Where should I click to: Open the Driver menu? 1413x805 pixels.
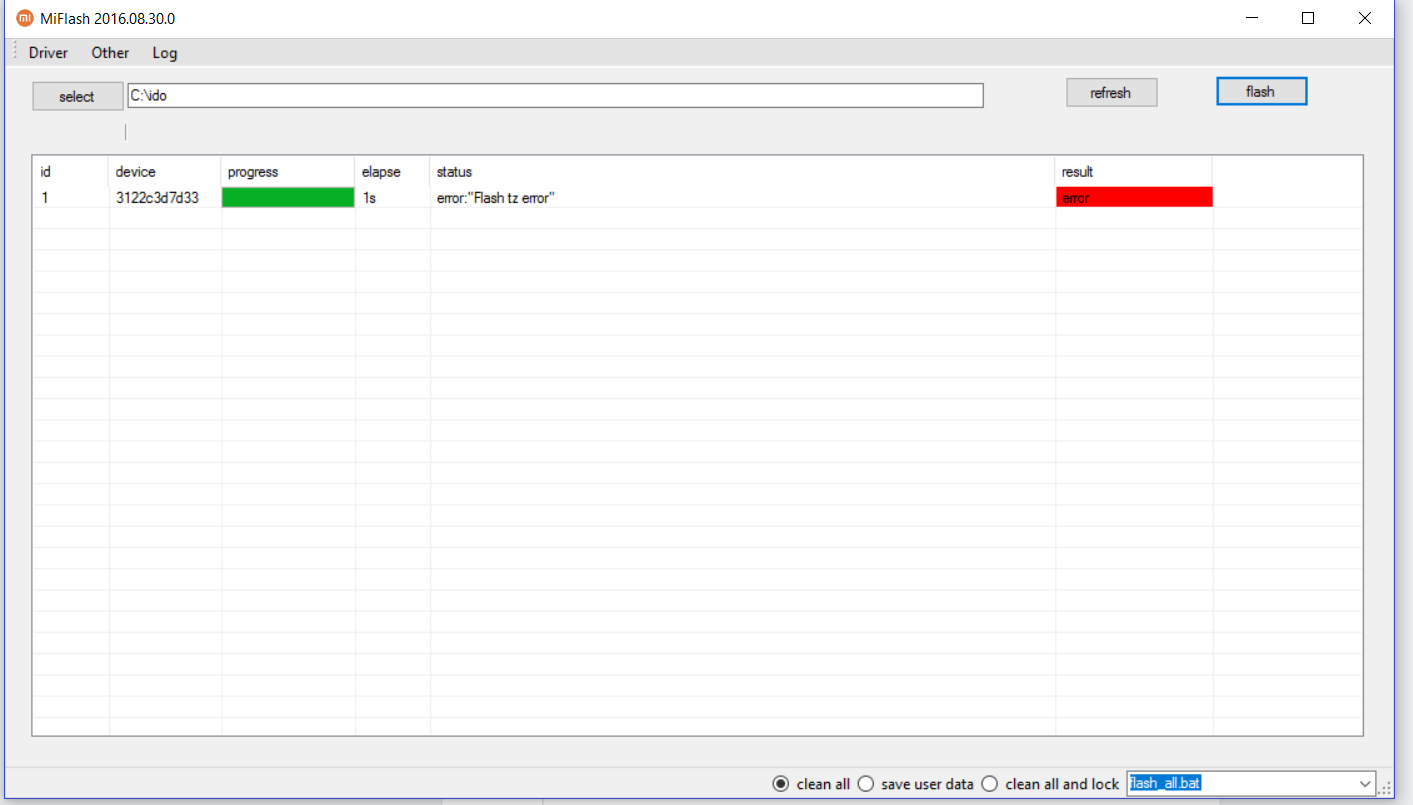[48, 53]
